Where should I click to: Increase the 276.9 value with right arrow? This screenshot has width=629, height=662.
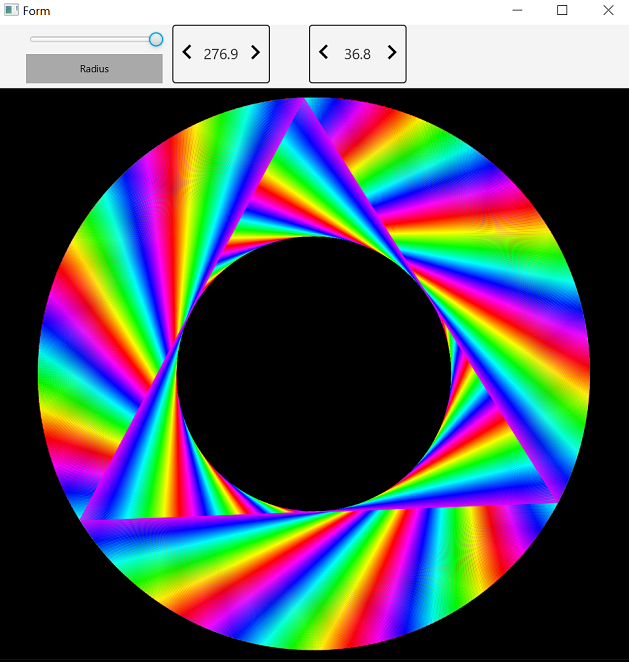click(255, 52)
